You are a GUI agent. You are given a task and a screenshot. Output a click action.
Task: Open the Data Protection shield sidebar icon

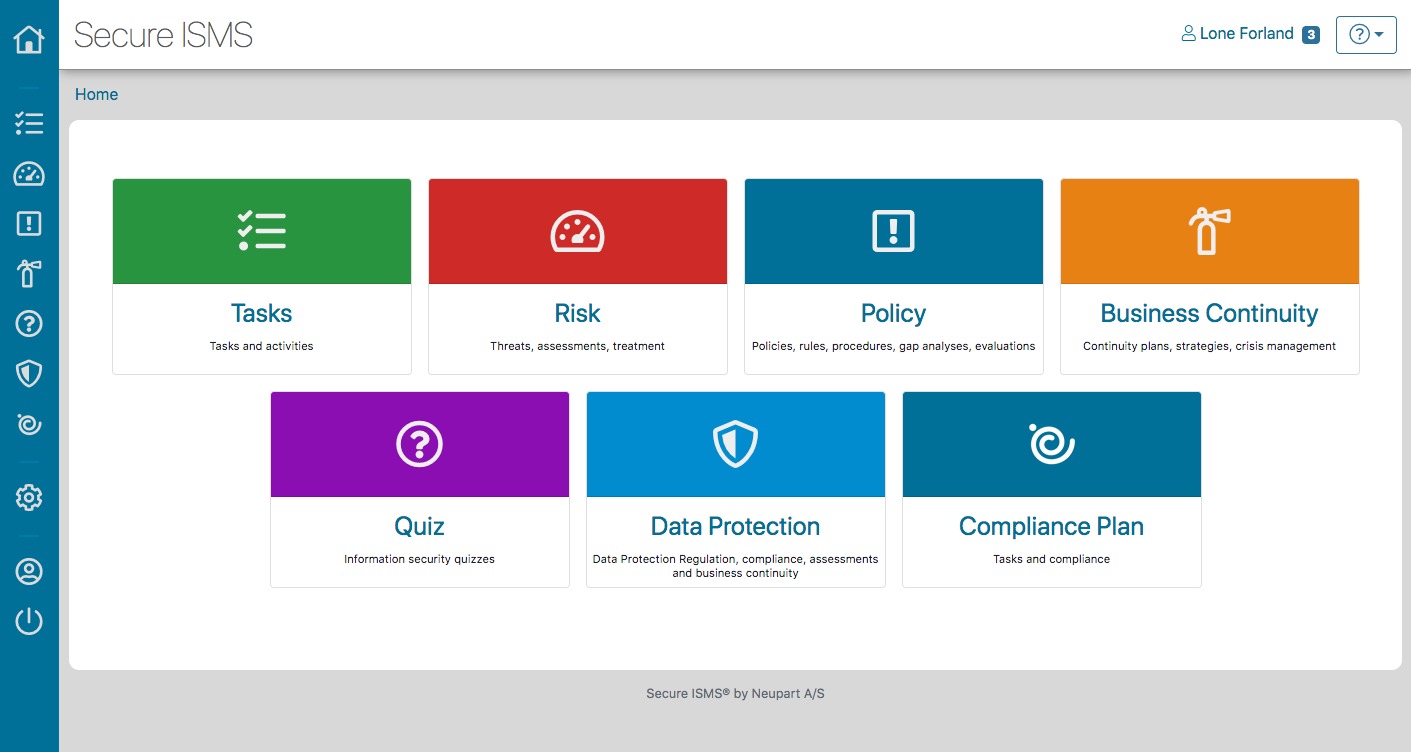(29, 374)
